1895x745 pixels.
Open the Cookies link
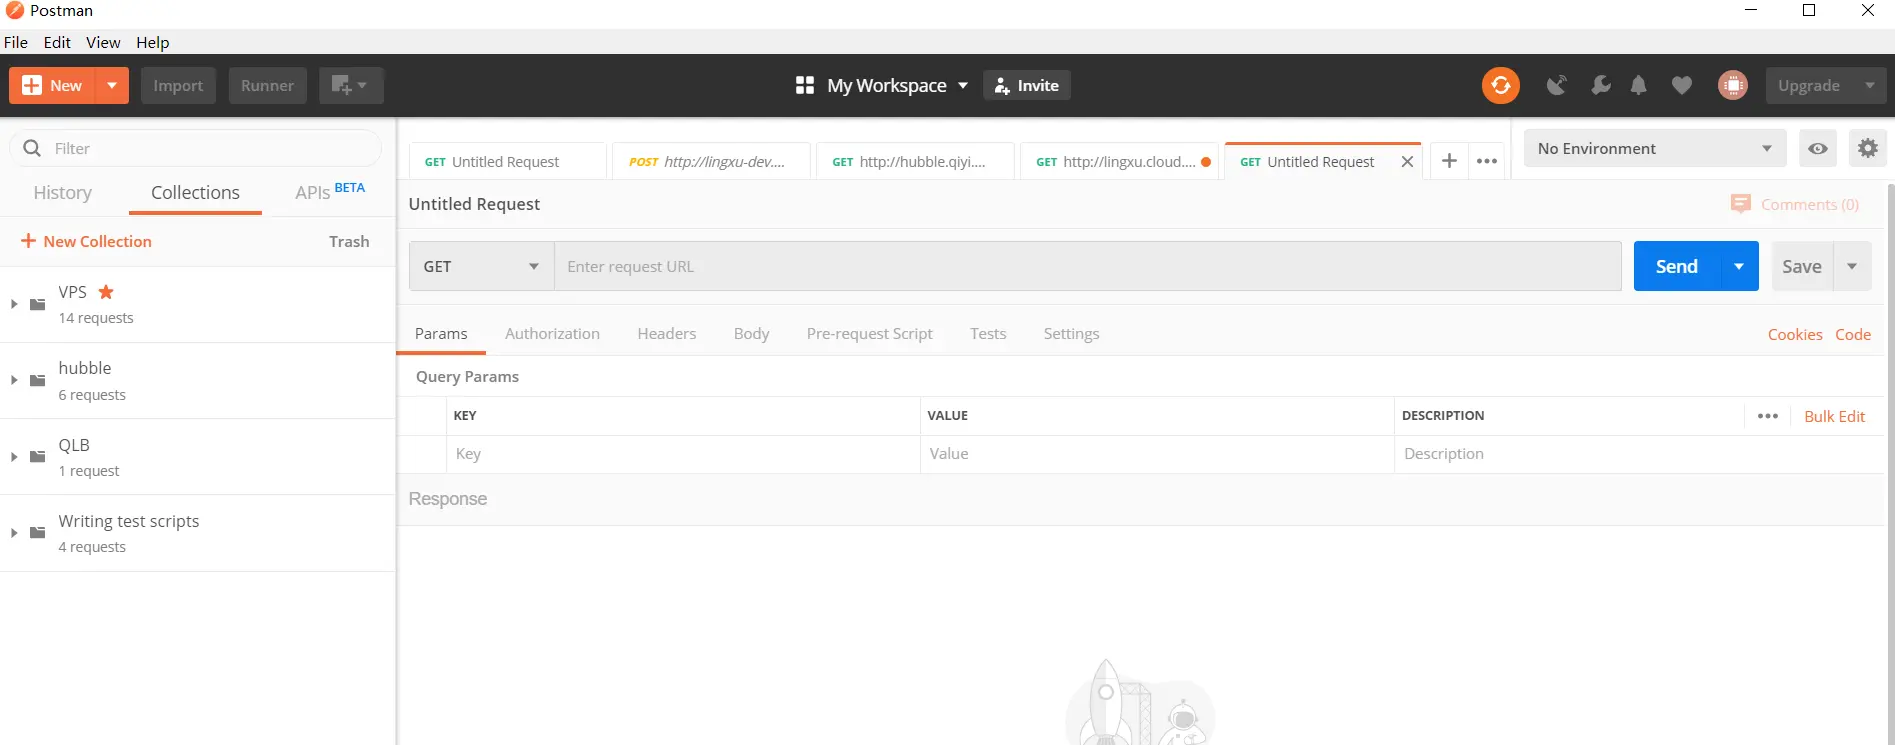1795,335
